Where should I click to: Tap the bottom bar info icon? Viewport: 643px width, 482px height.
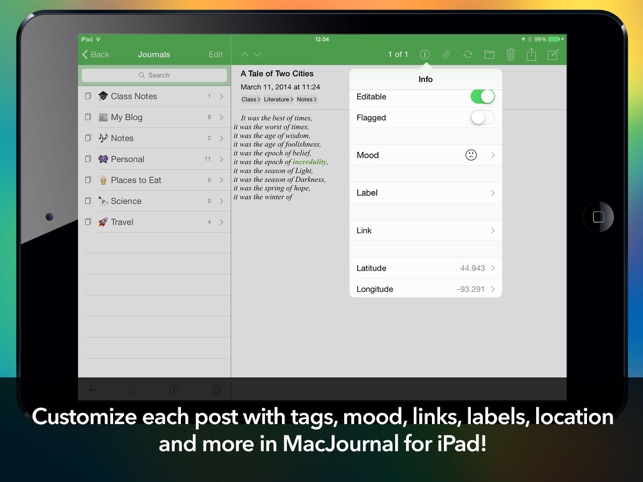pyautogui.click(x=174, y=390)
